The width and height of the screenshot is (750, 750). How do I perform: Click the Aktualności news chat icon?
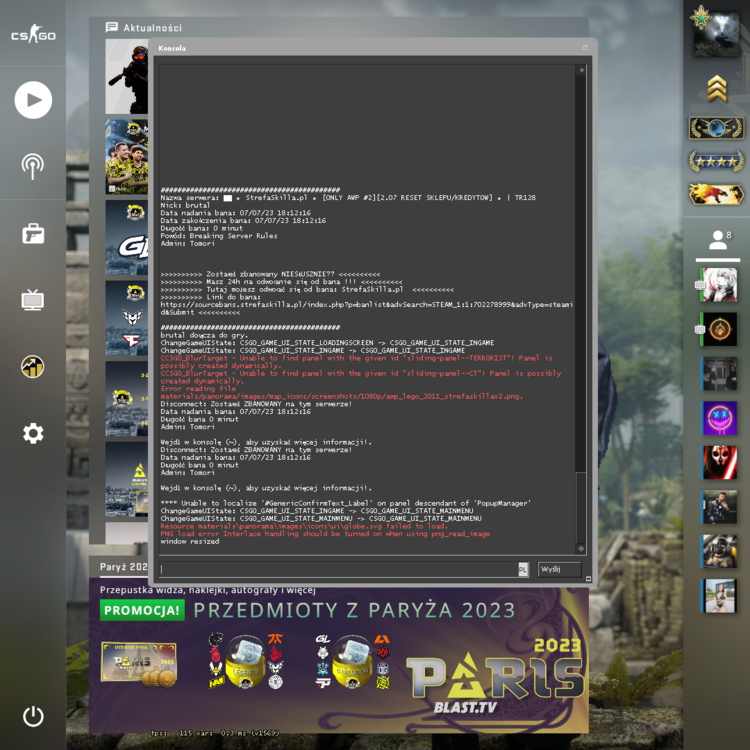[111, 27]
